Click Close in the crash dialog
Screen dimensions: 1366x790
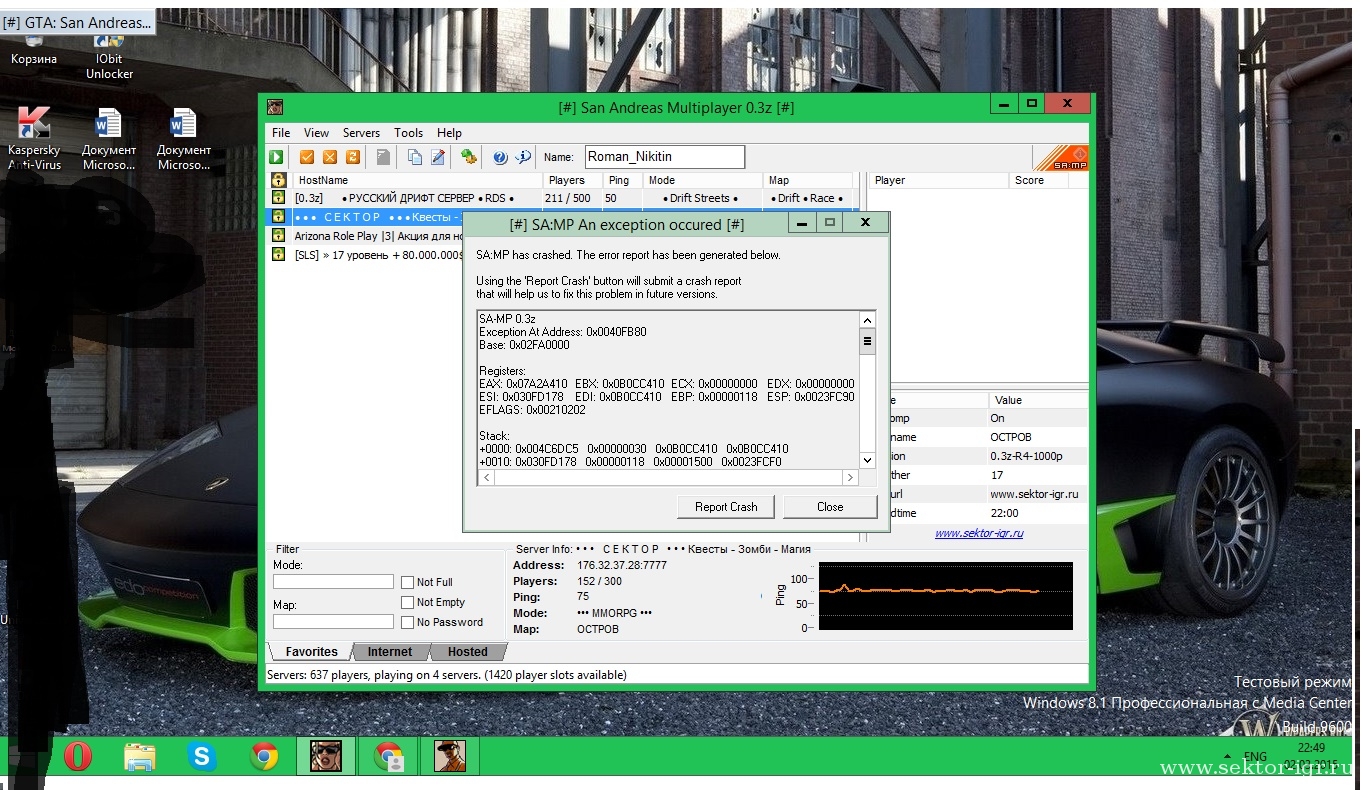[830, 507]
